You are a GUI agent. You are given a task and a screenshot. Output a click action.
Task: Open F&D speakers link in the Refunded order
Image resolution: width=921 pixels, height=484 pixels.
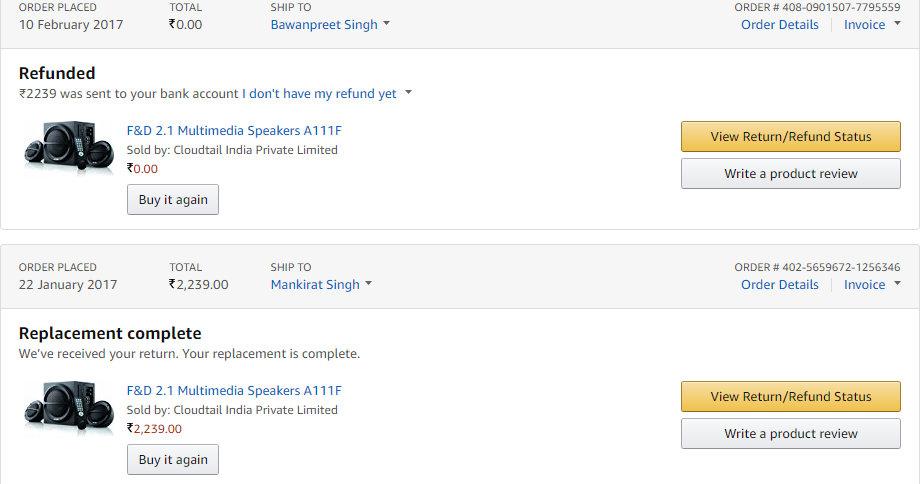234,131
